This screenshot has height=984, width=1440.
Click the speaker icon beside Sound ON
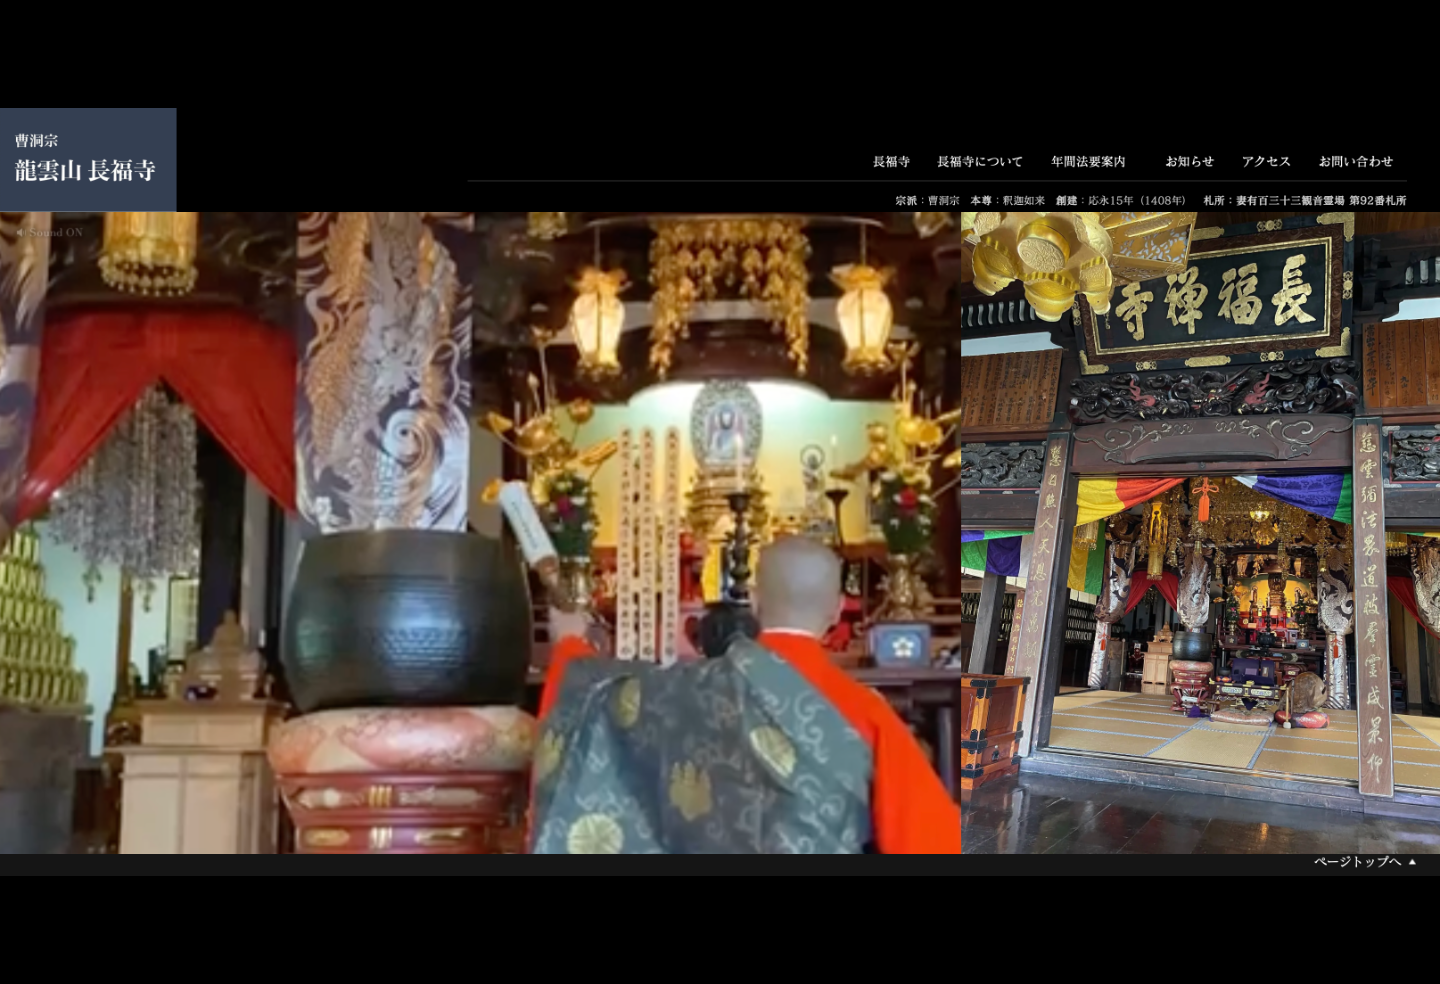[20, 232]
